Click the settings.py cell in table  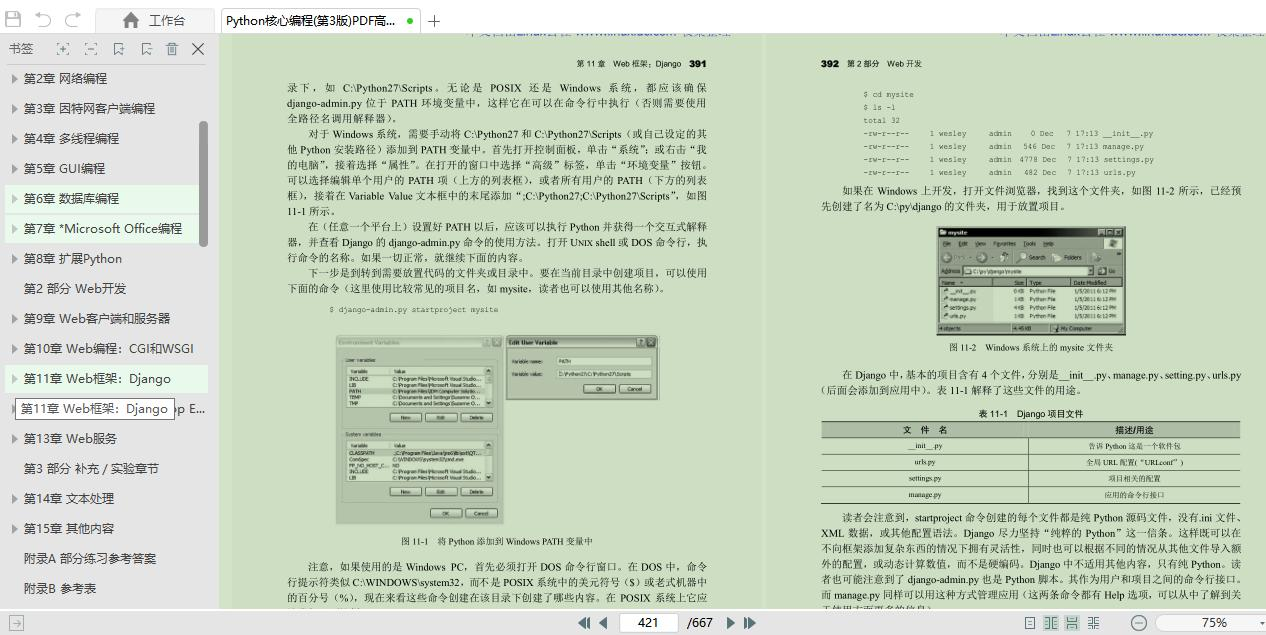925,478
